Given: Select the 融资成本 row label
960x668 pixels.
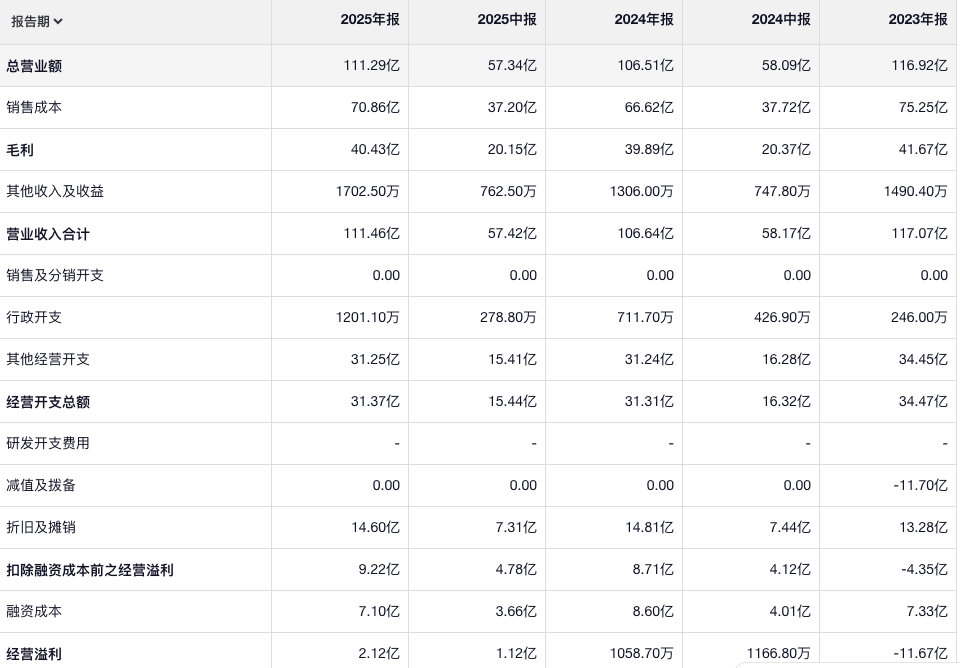Looking at the screenshot, I should point(34,611).
